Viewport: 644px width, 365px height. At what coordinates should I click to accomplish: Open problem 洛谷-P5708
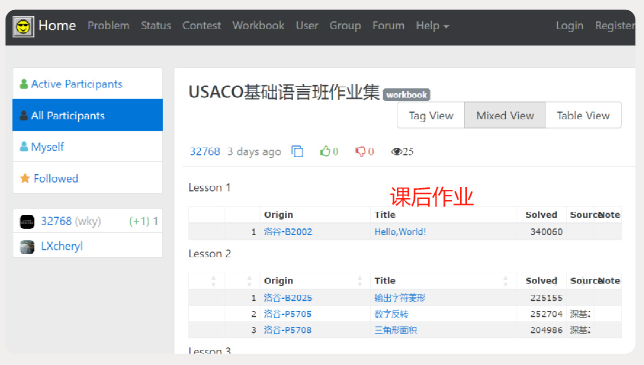[288, 330]
